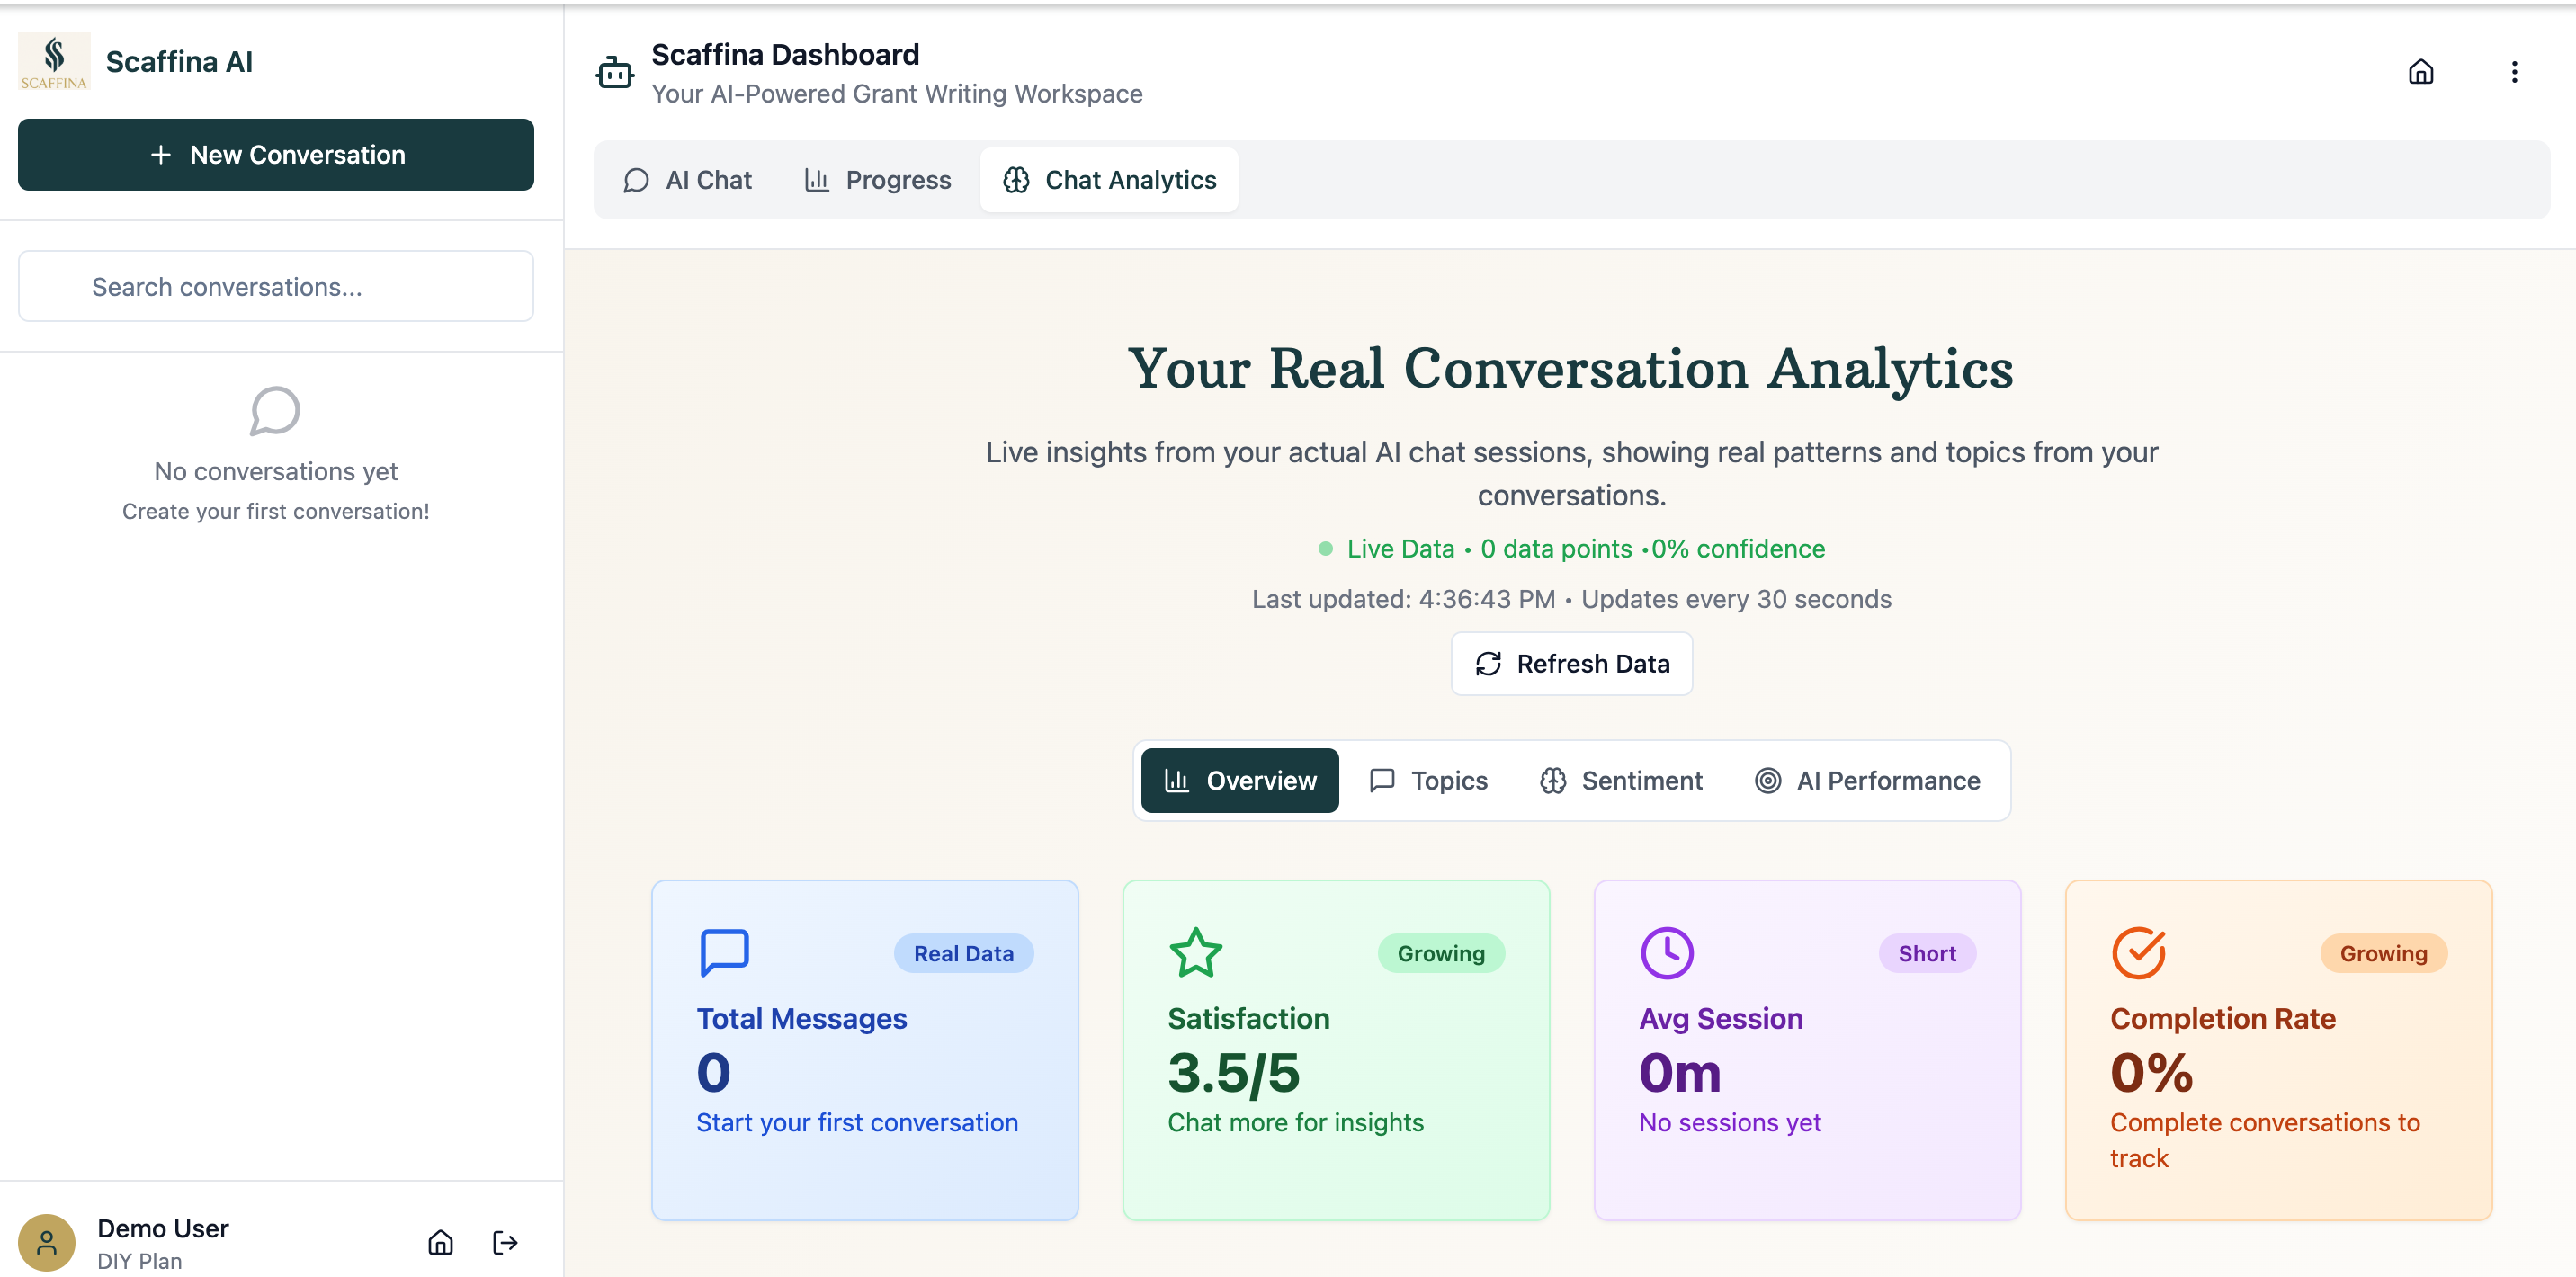The height and width of the screenshot is (1277, 2576).
Task: Open the Progress tab
Action: coord(877,180)
